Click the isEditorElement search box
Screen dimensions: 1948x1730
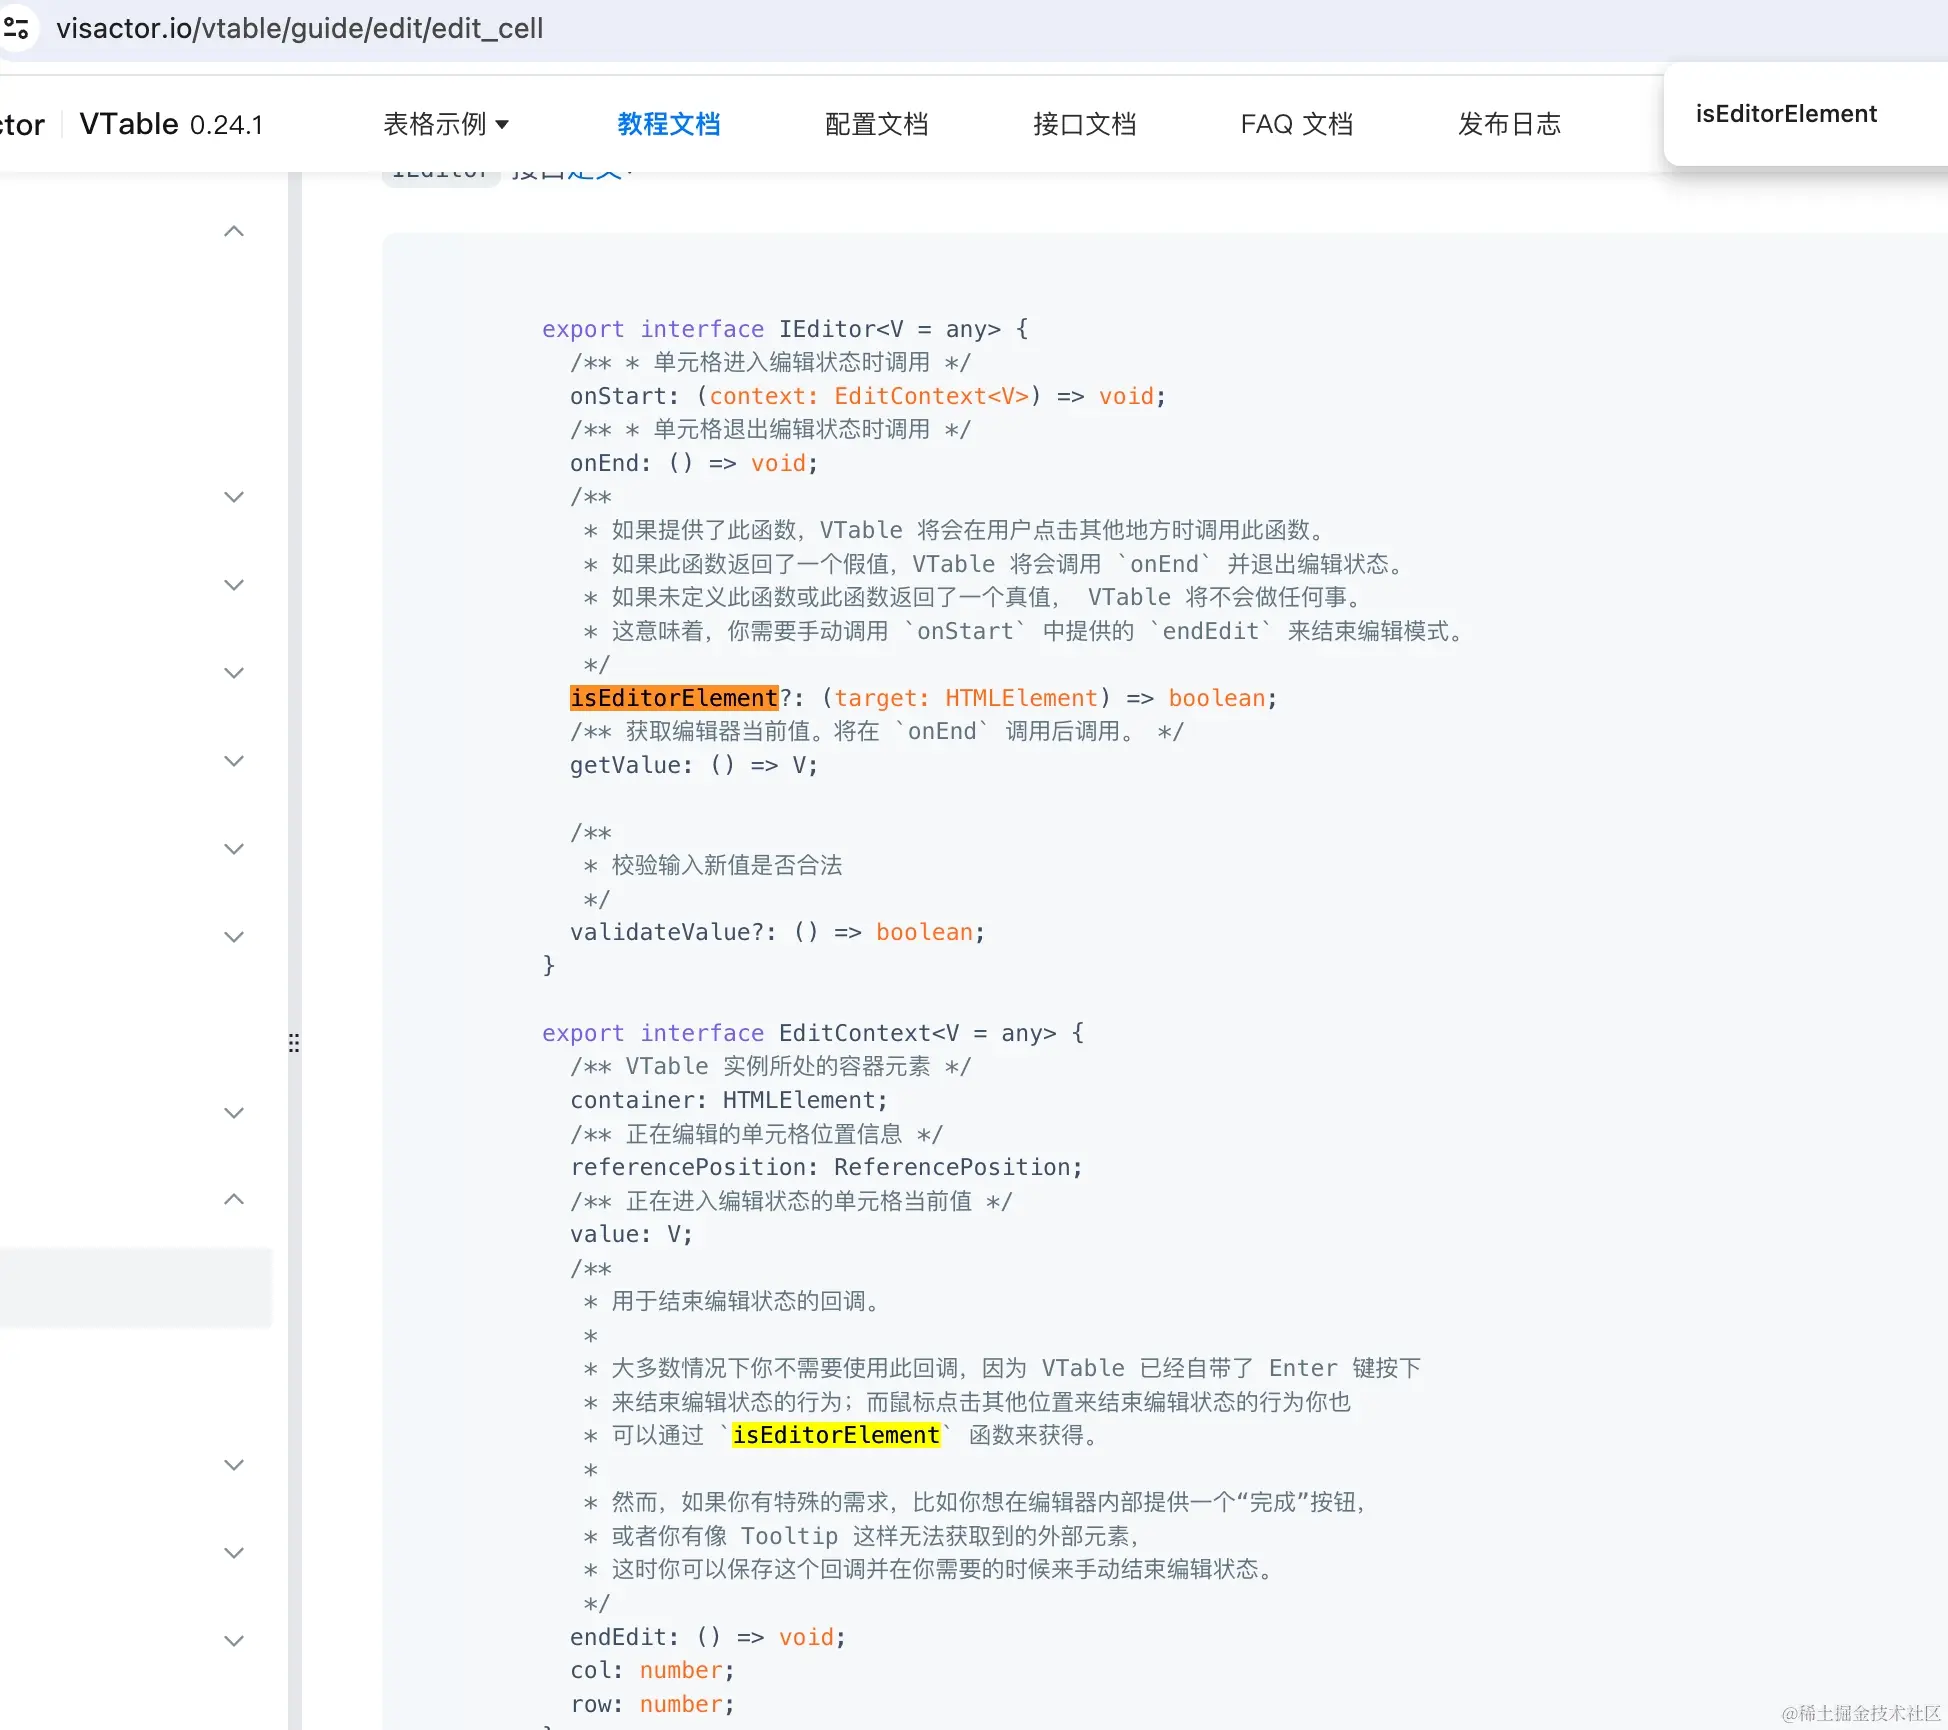pyautogui.click(x=1786, y=114)
